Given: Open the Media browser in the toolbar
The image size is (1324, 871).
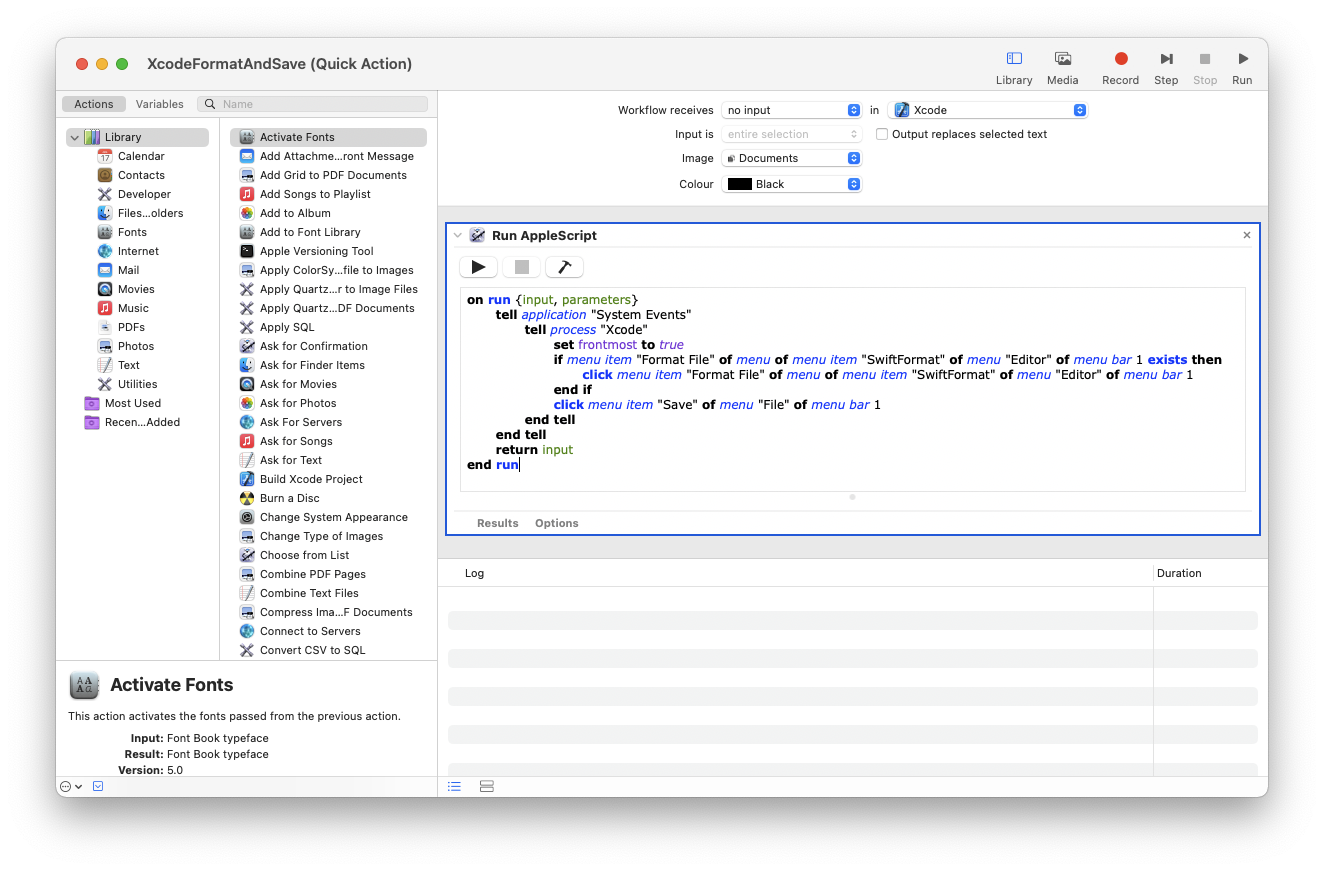Looking at the screenshot, I should click(x=1062, y=58).
